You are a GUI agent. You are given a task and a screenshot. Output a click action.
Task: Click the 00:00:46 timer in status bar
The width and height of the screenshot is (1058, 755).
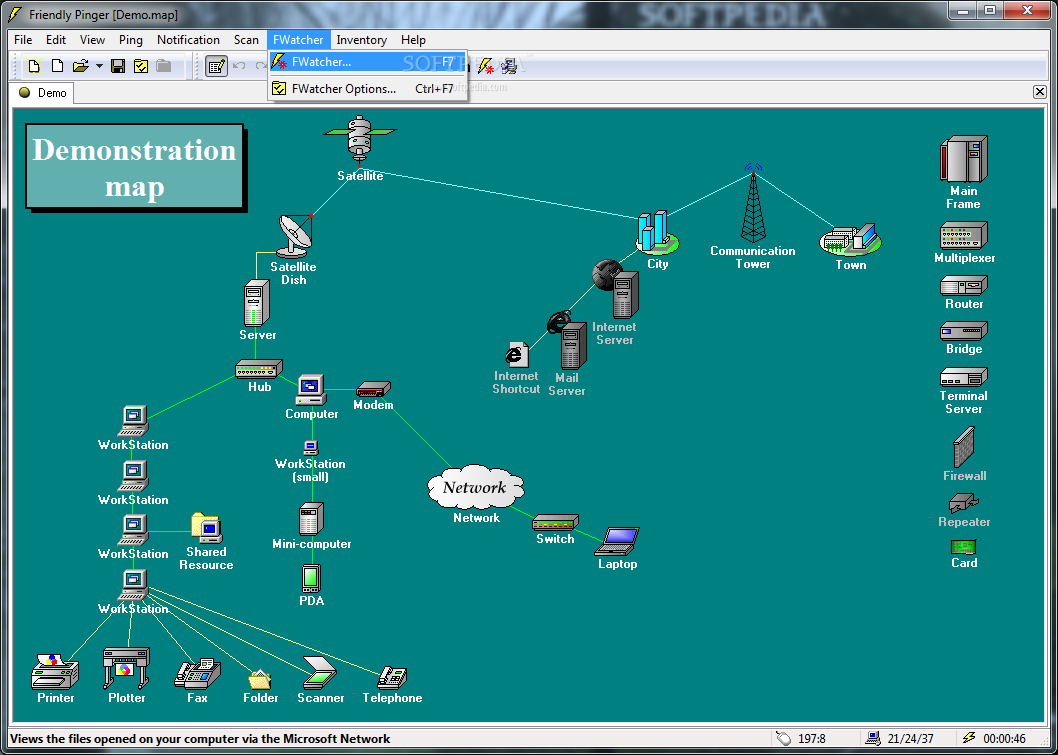1004,739
